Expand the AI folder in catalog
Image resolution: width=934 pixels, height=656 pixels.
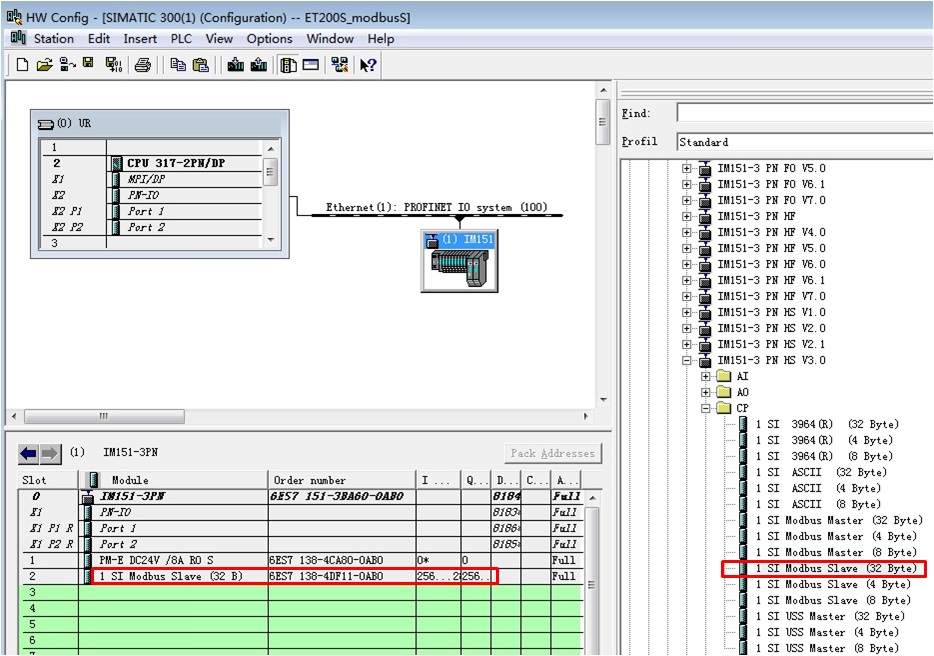707,377
